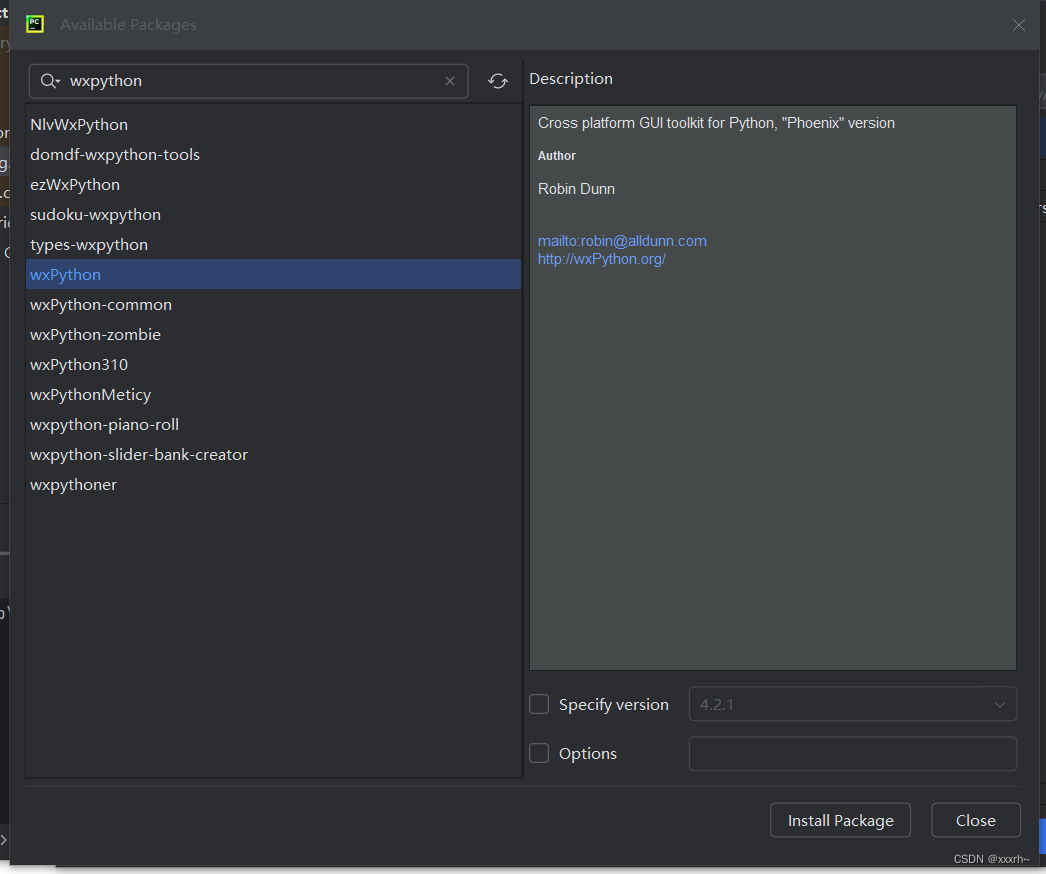The image size is (1046, 874).
Task: Select the wxPython-common package
Action: point(100,304)
